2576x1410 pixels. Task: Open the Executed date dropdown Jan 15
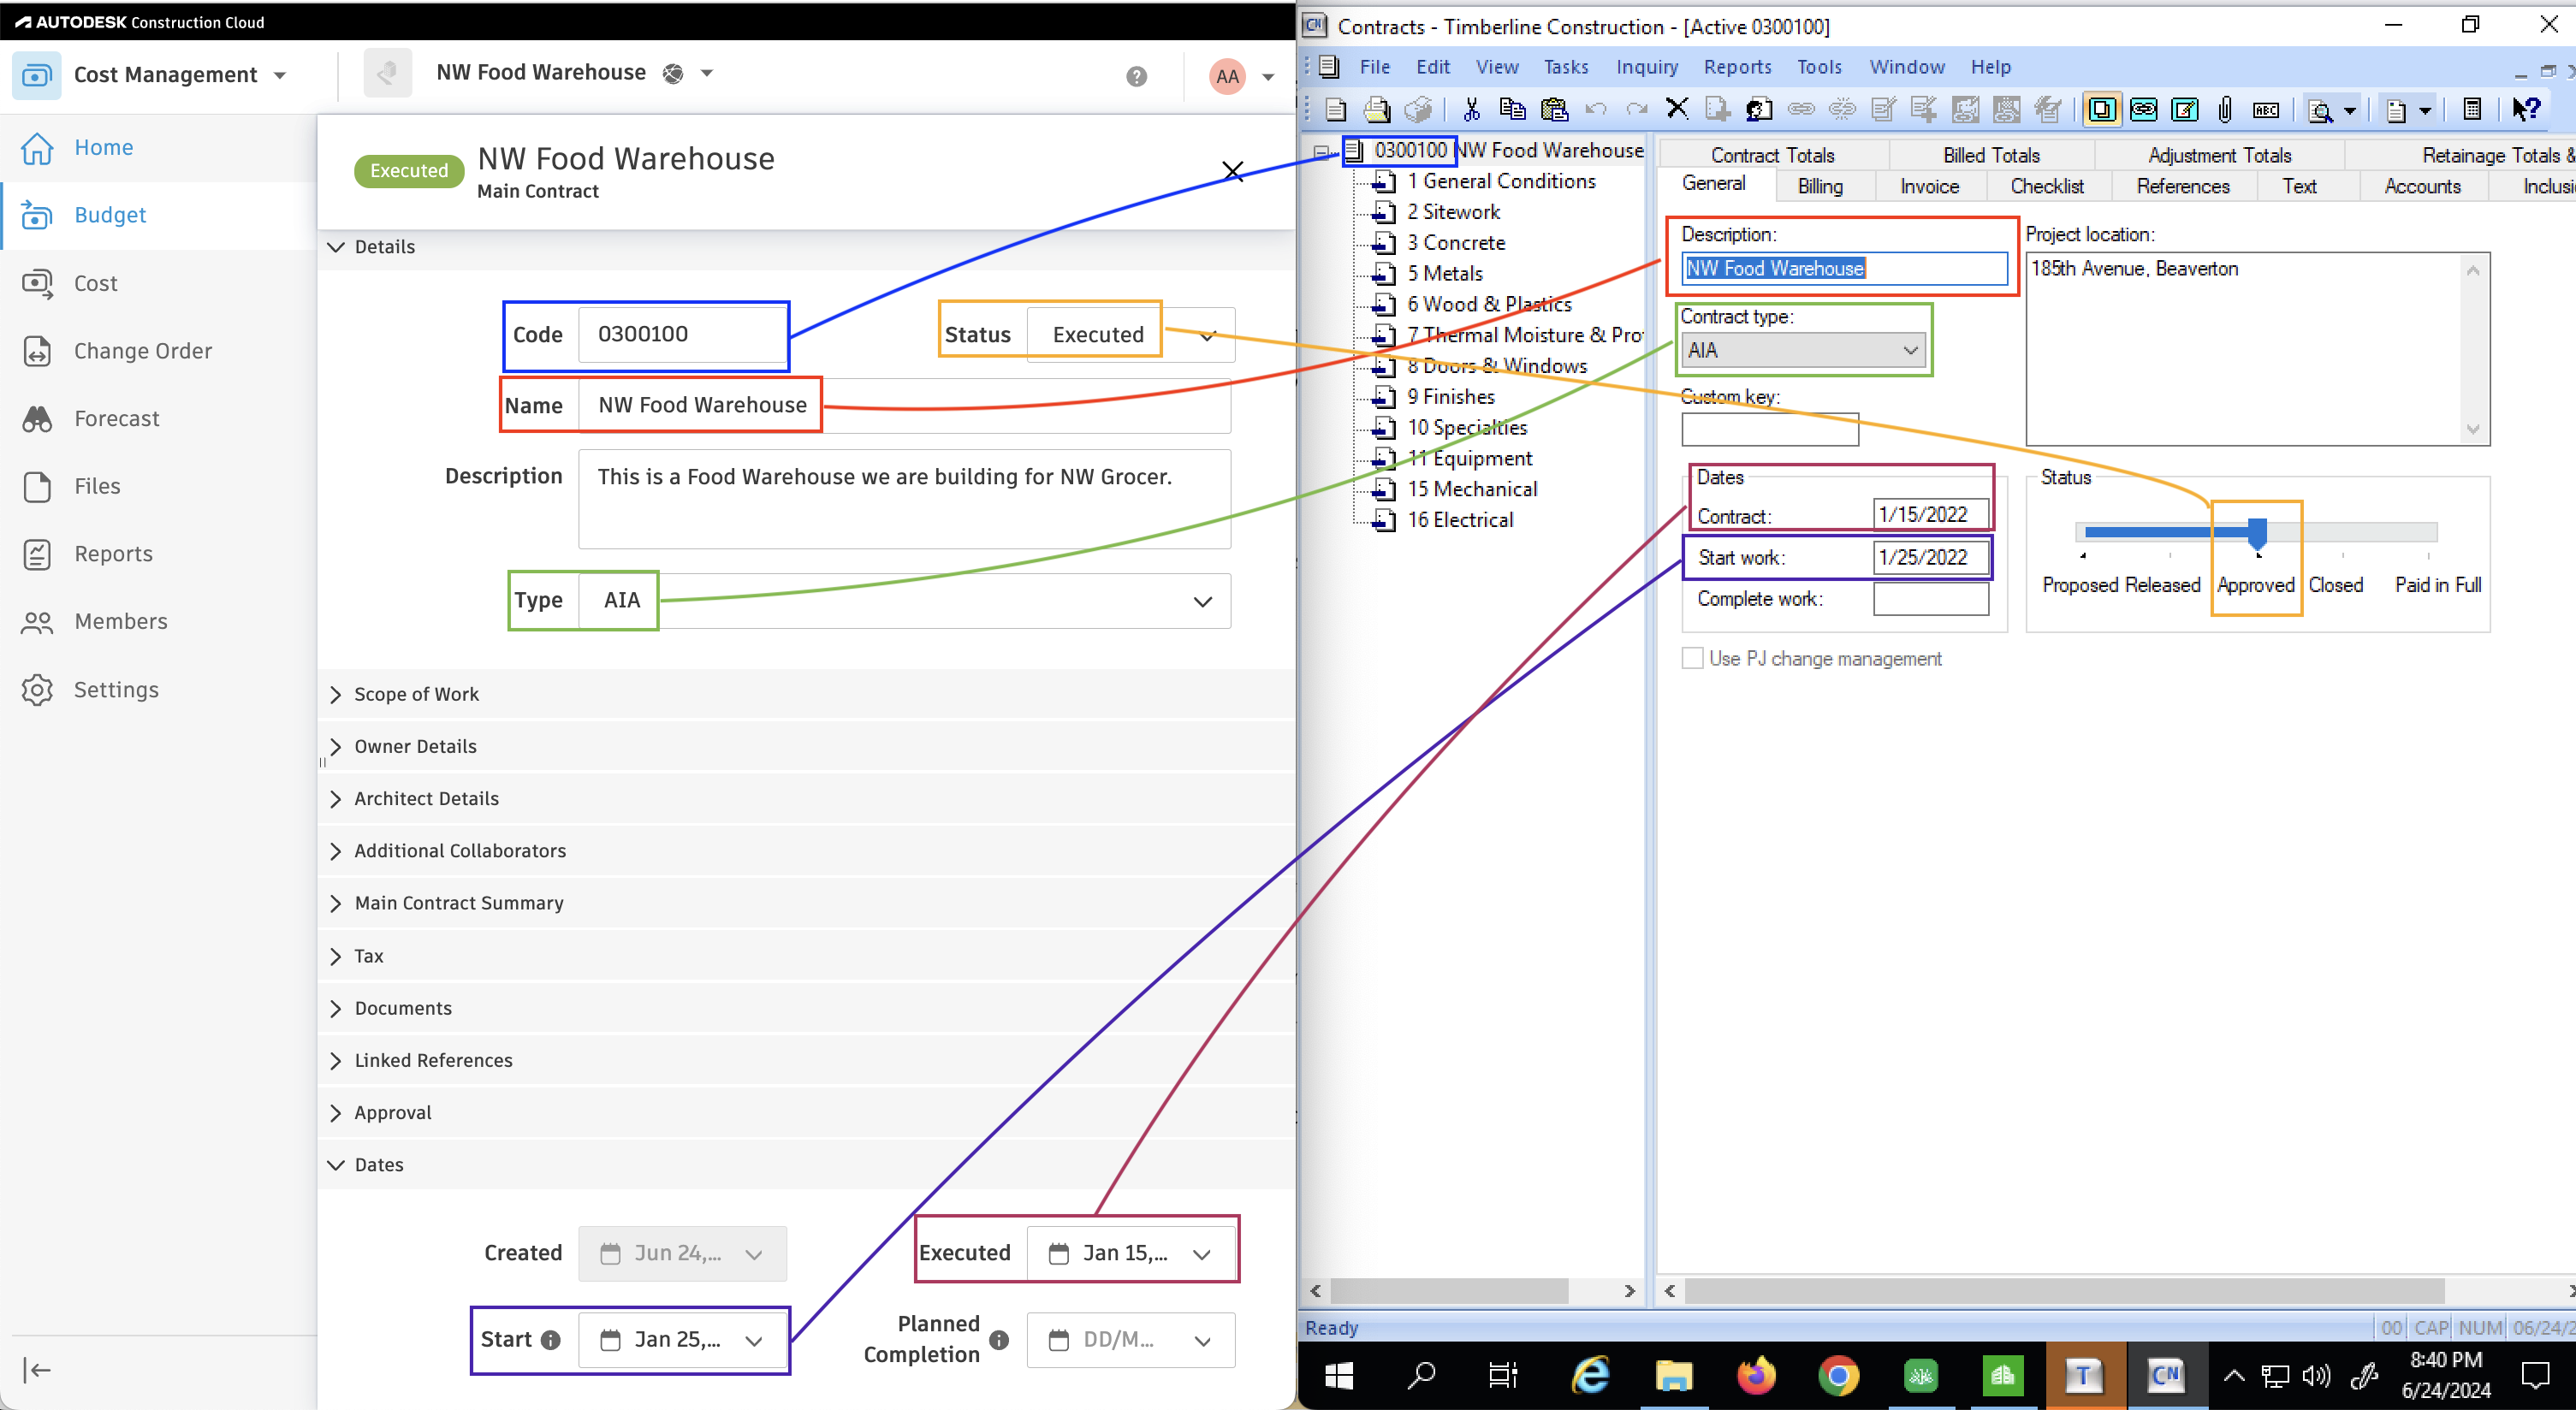click(1130, 1253)
